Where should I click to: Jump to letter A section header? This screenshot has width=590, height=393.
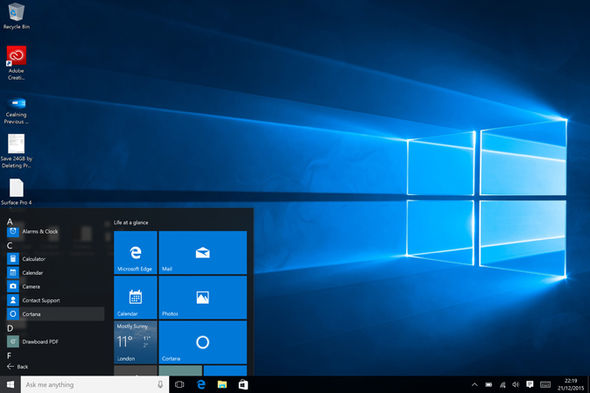pyautogui.click(x=10, y=221)
